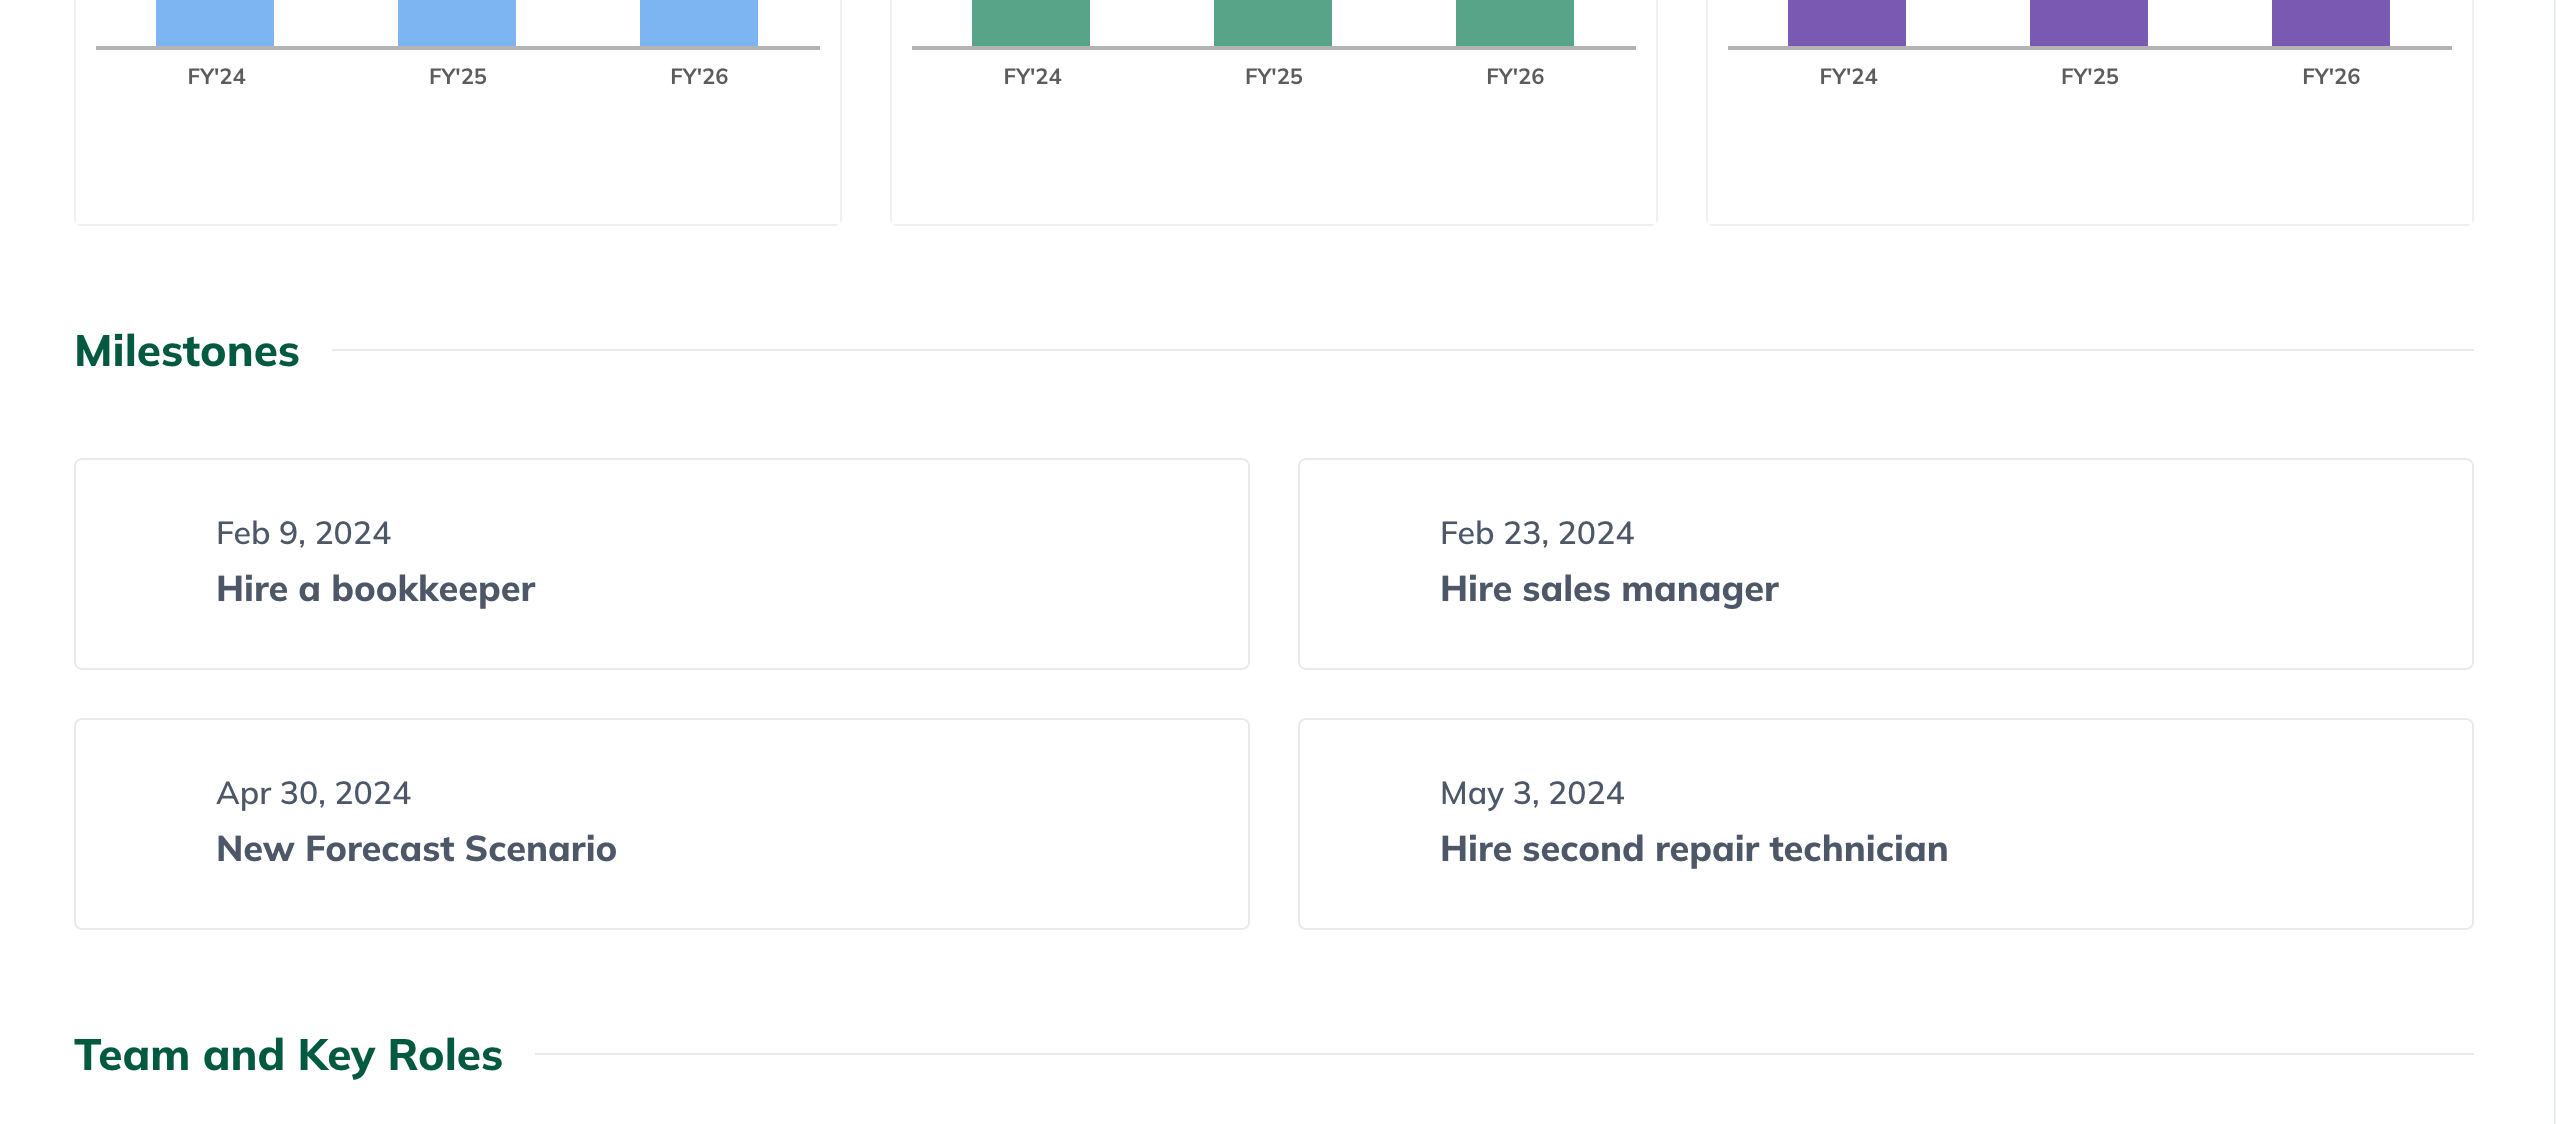
Task: Select the blue FY'26 bar
Action: tap(699, 20)
